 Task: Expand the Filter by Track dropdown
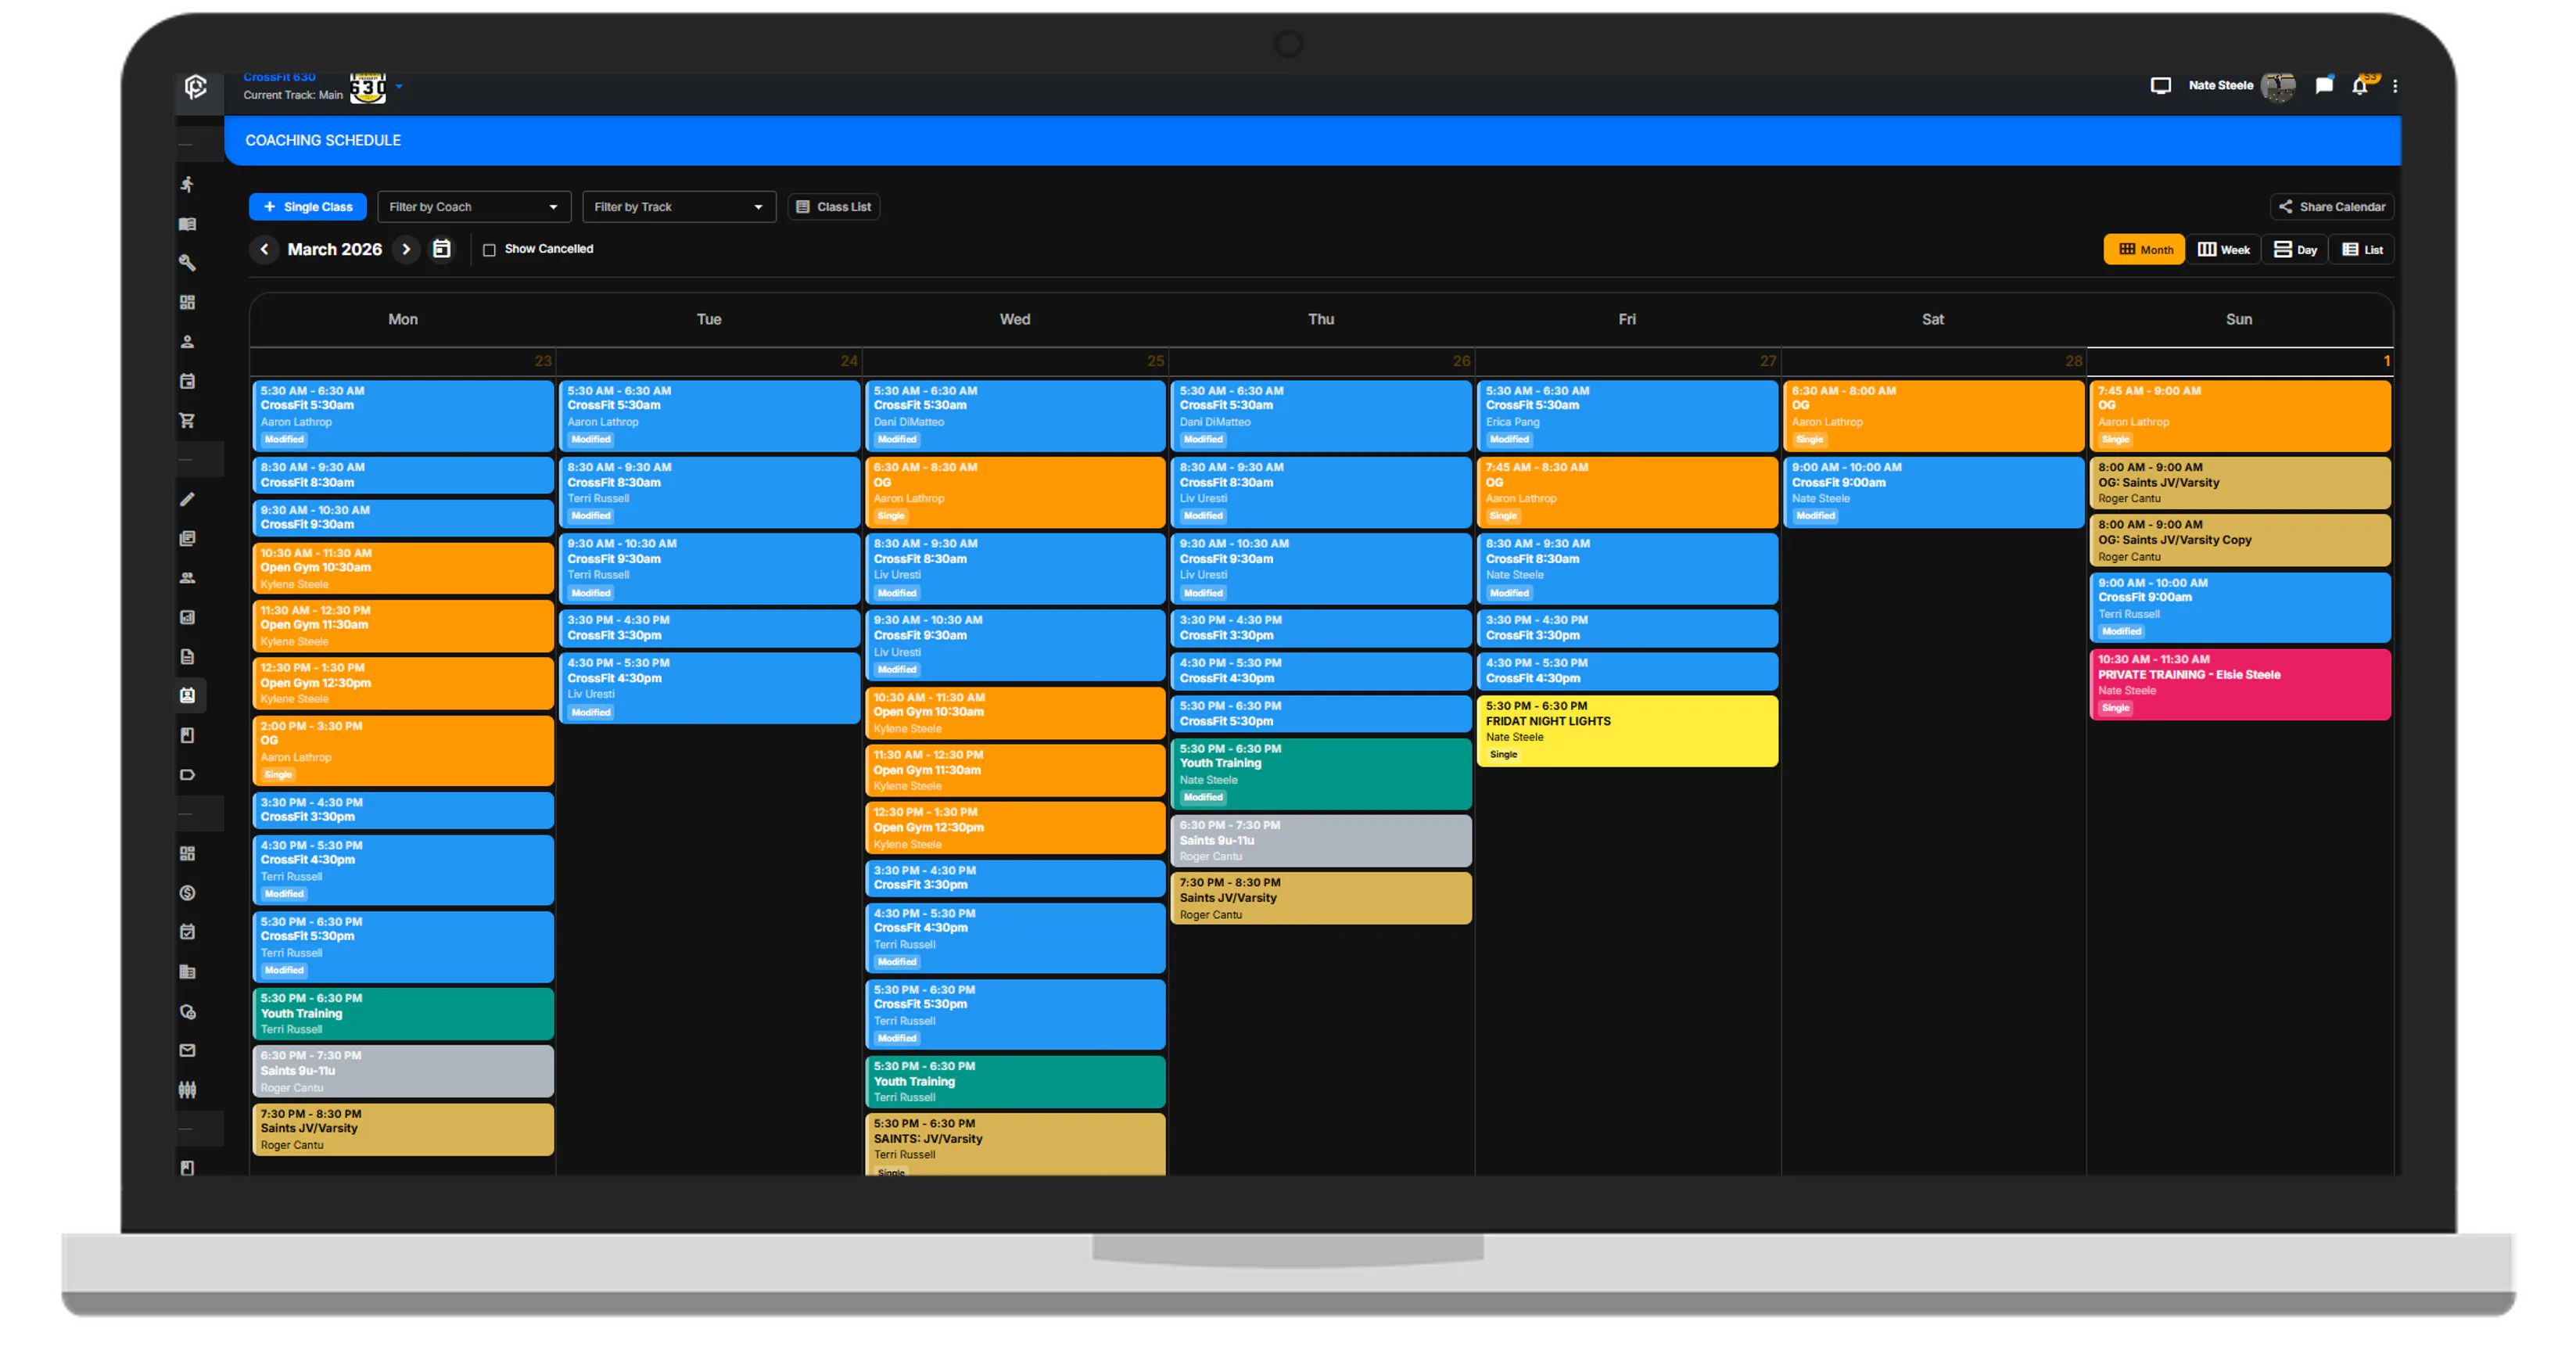679,207
